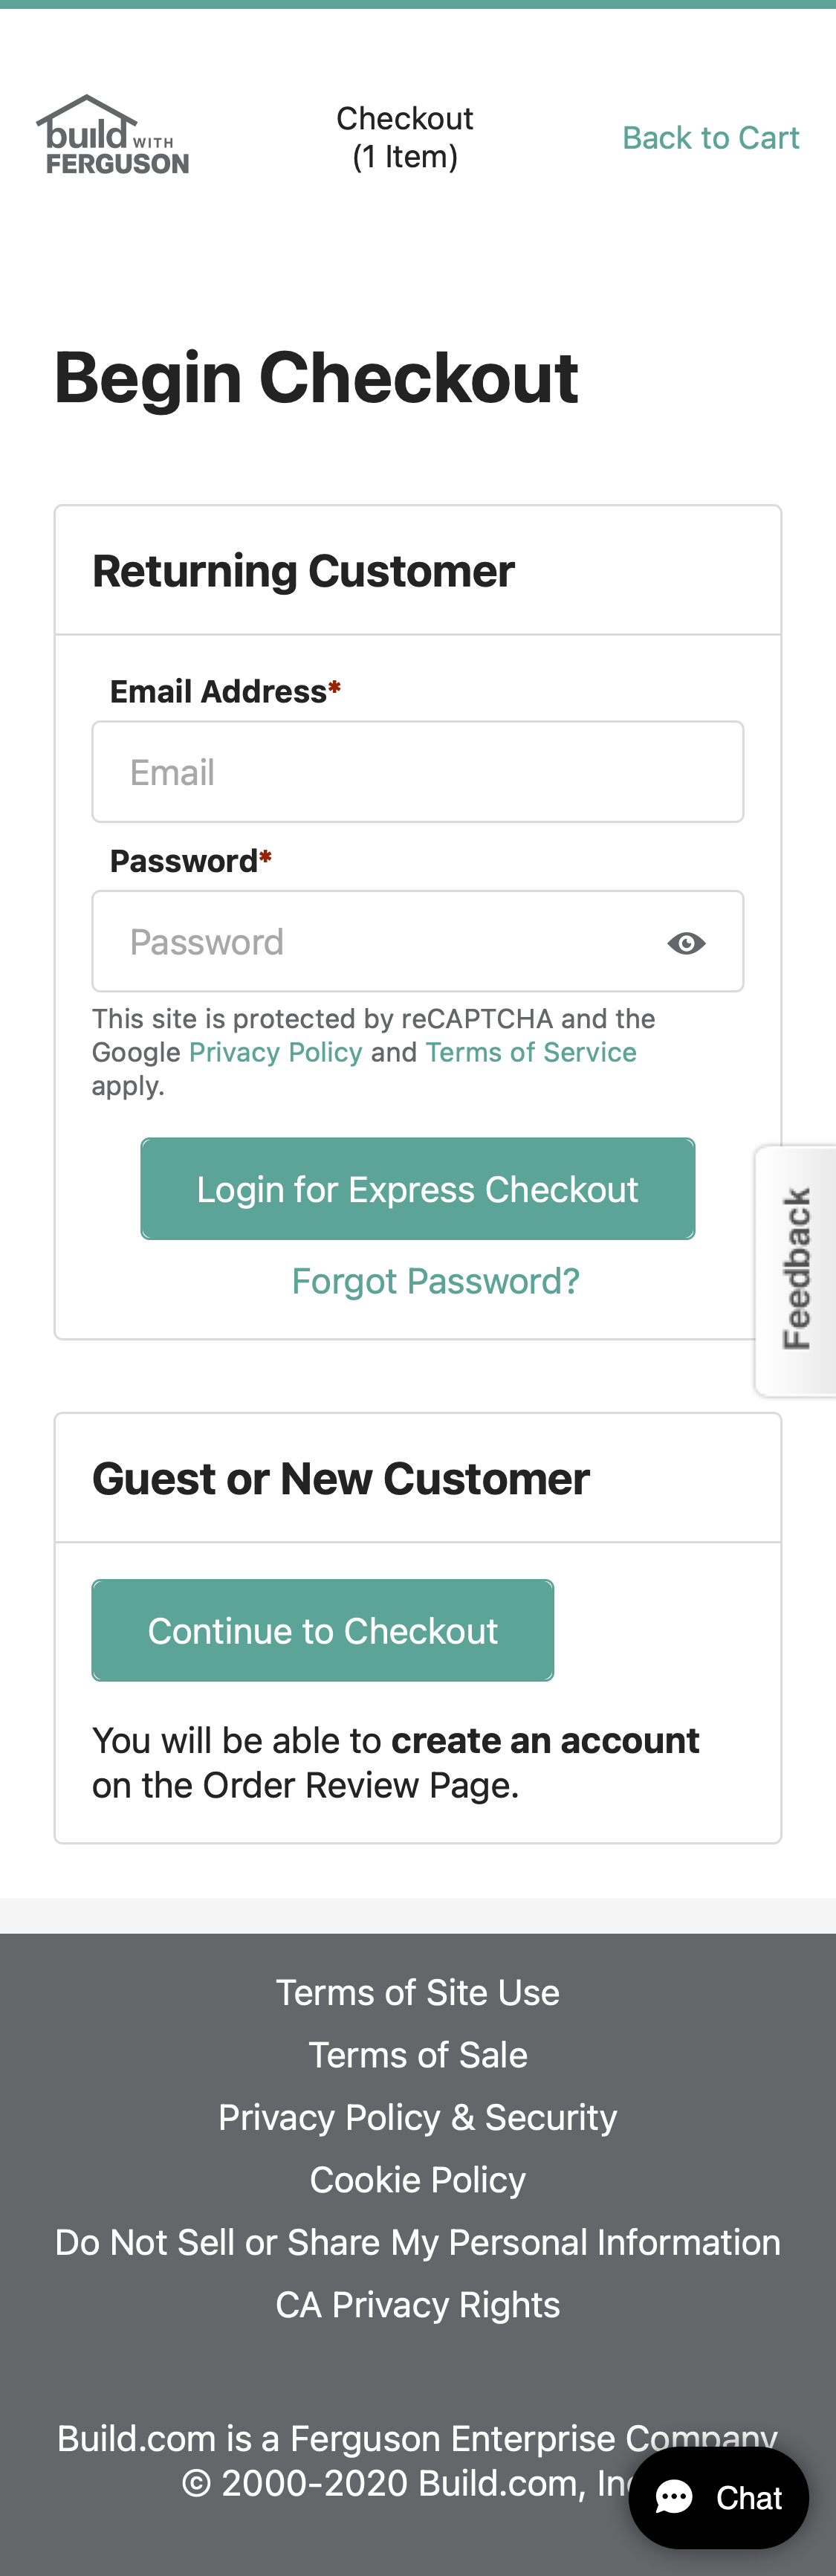Open the Terms of Service link
836x2576 pixels.
tap(530, 1052)
